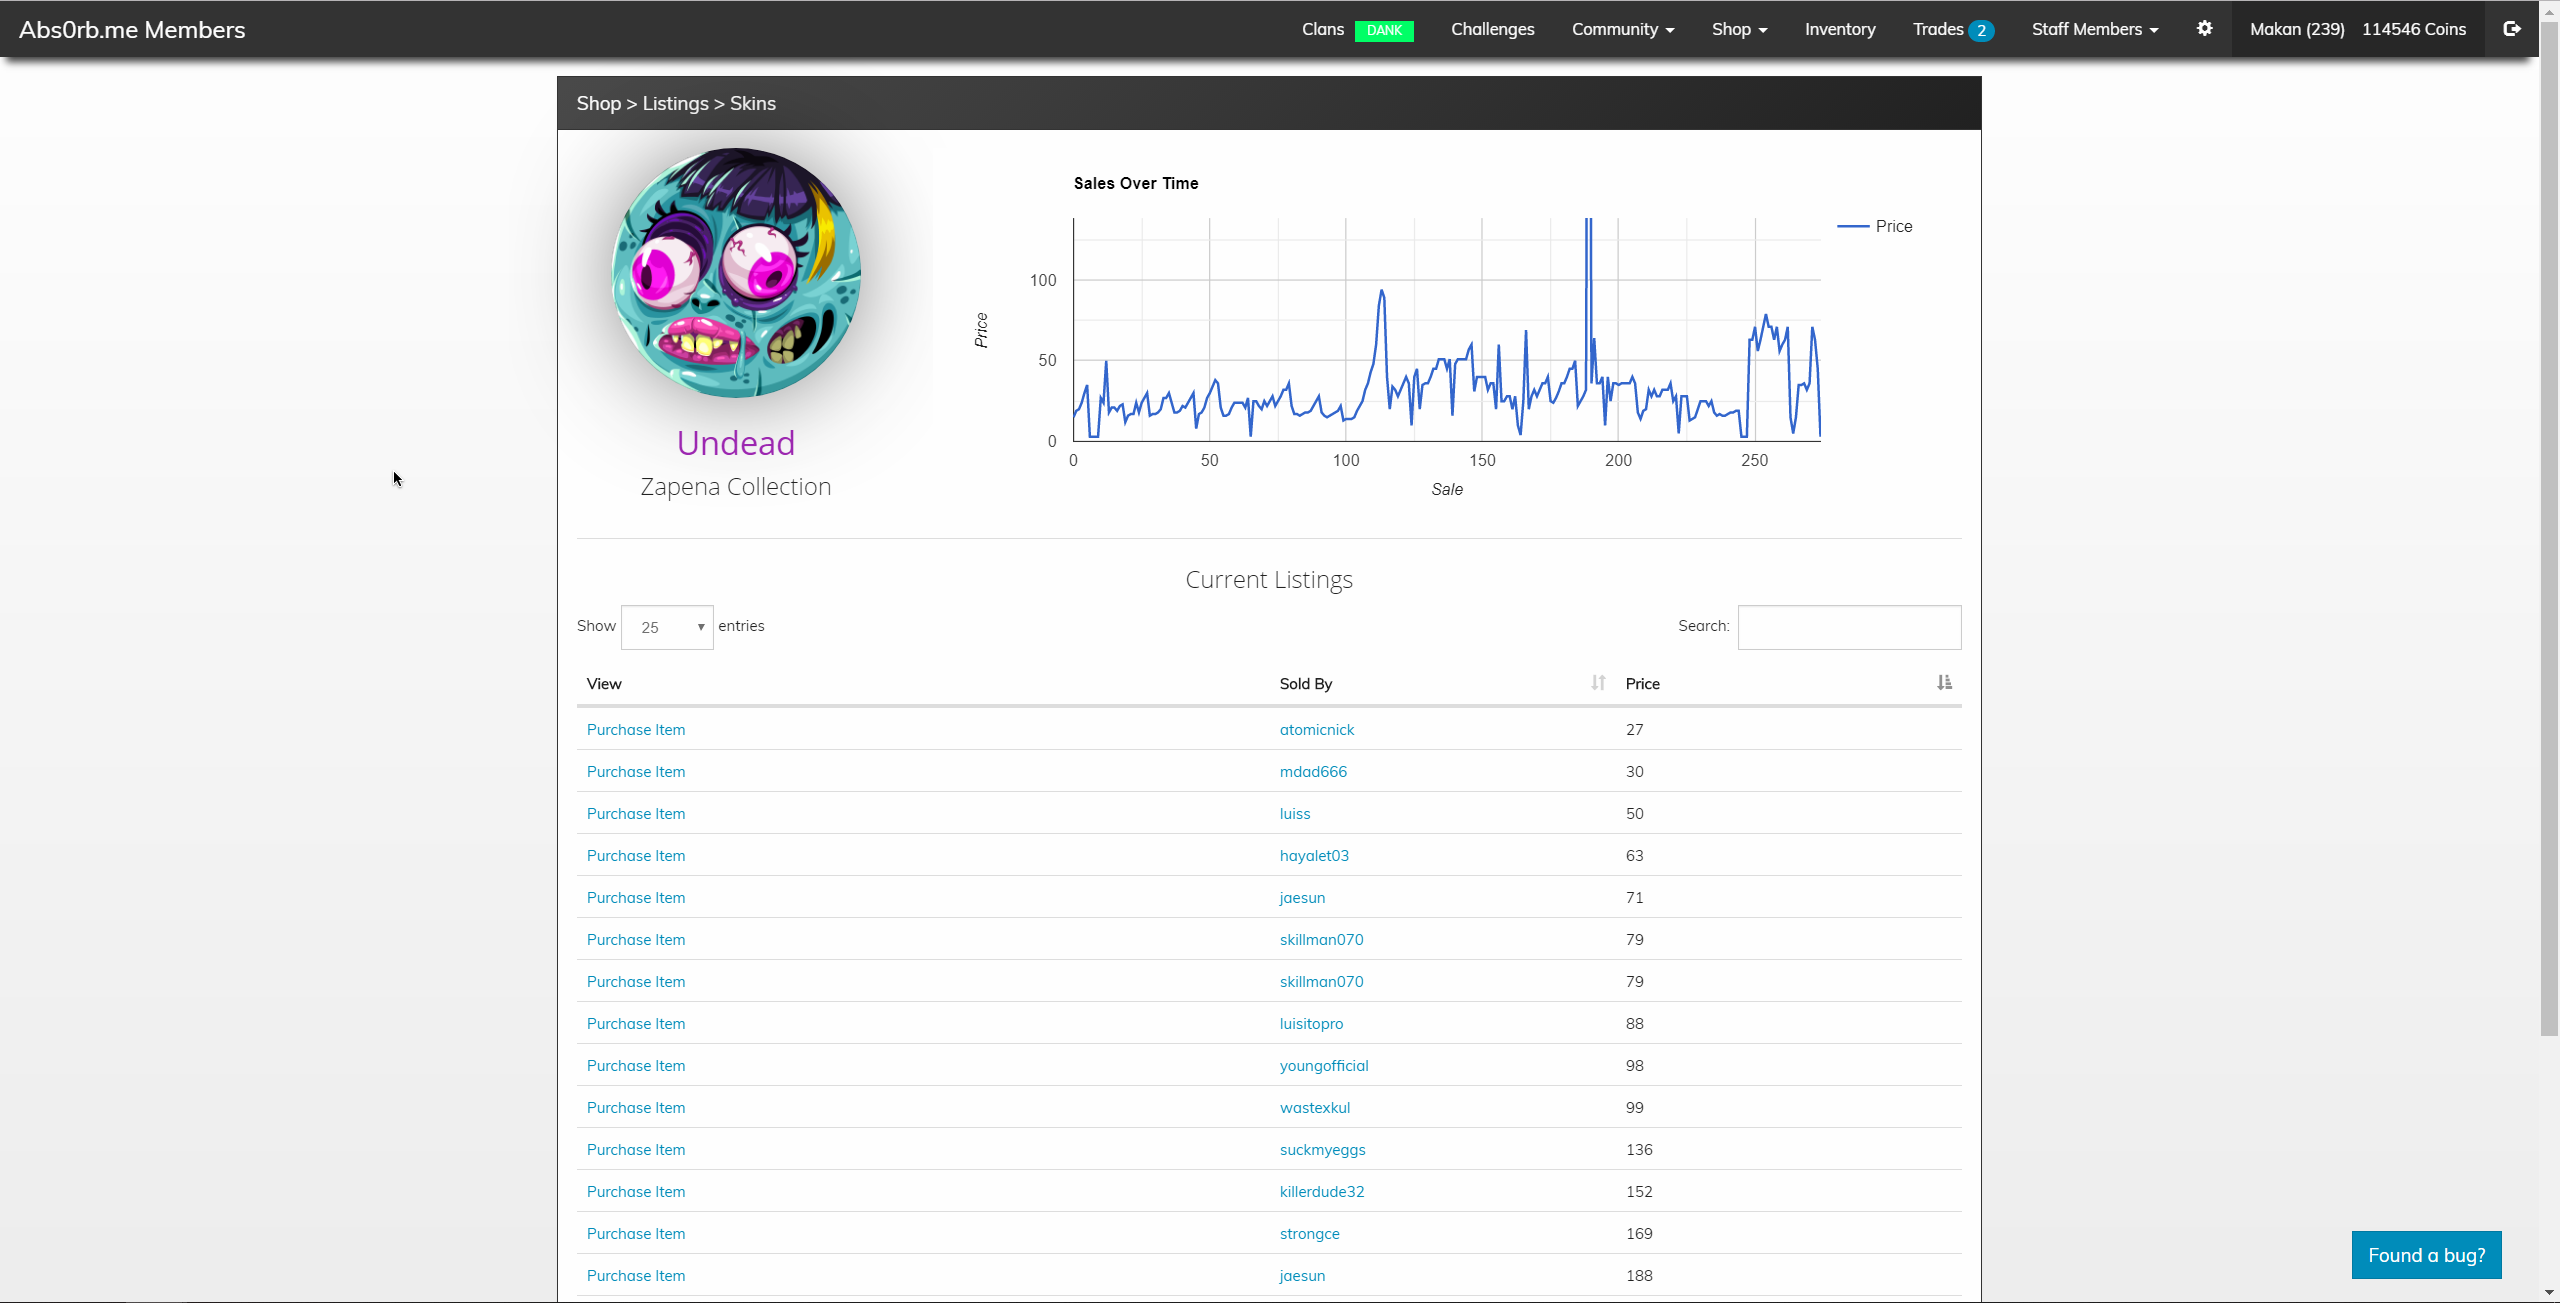Open seller atomicnick's profile
Image resolution: width=2560 pixels, height=1303 pixels.
[1317, 729]
